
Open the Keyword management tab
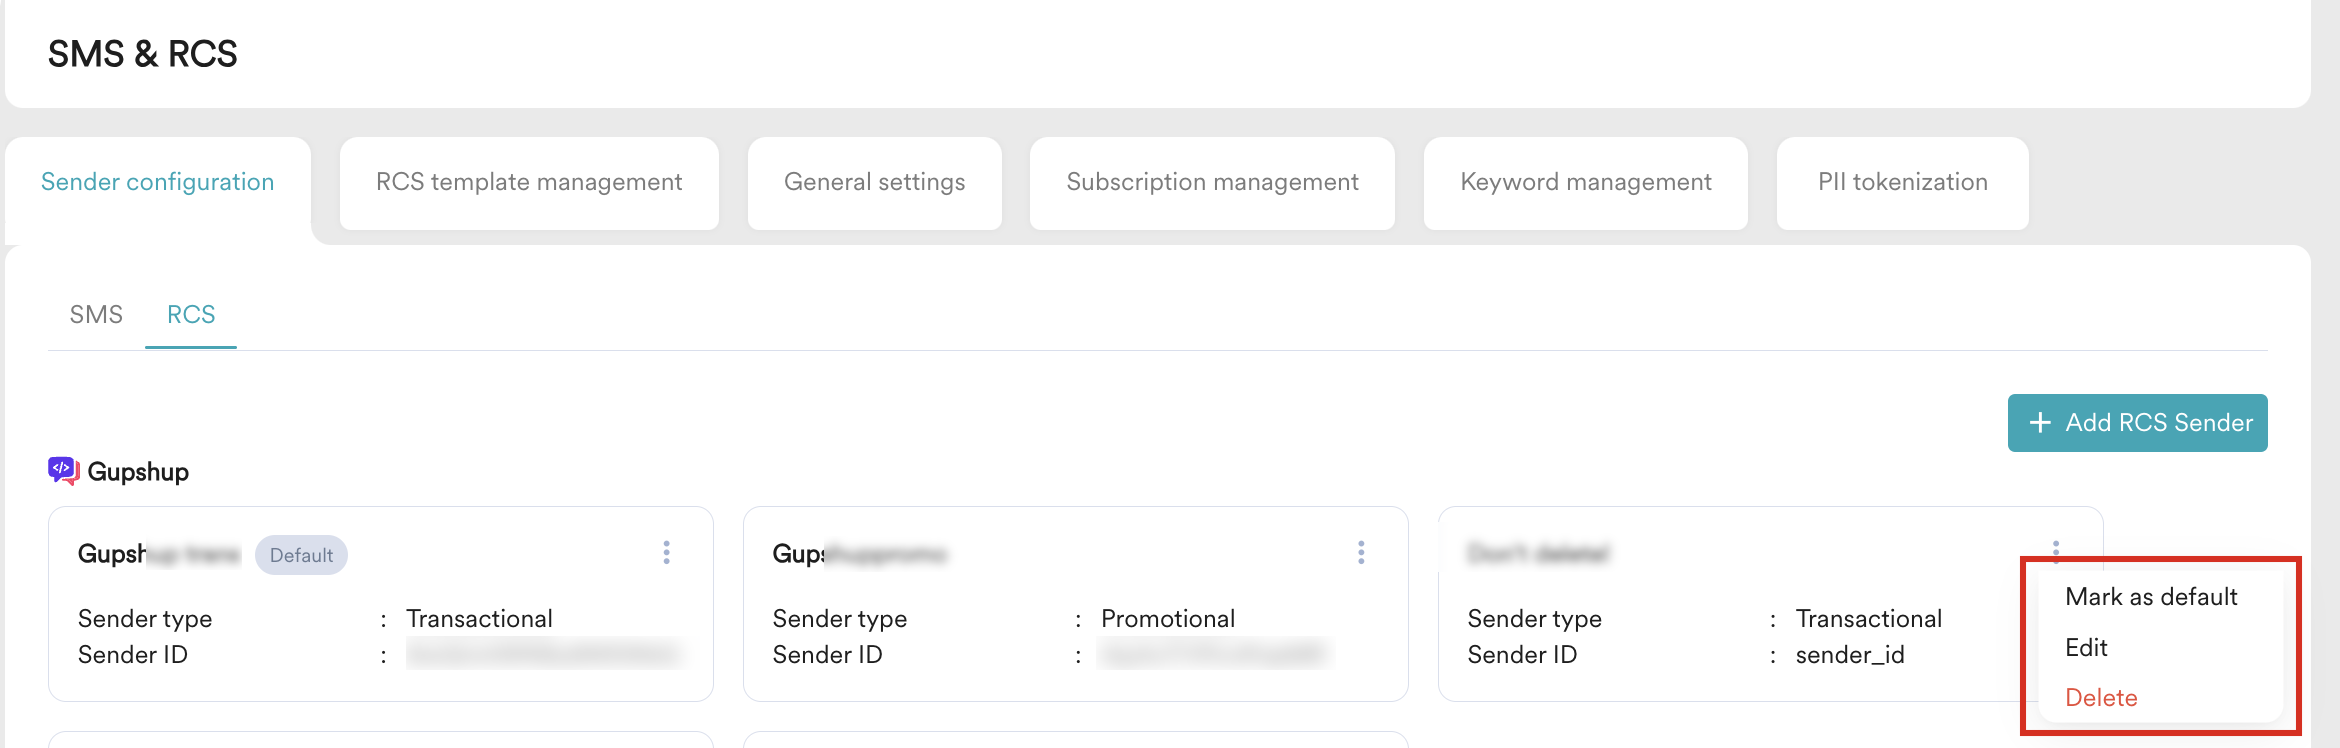pos(1585,183)
